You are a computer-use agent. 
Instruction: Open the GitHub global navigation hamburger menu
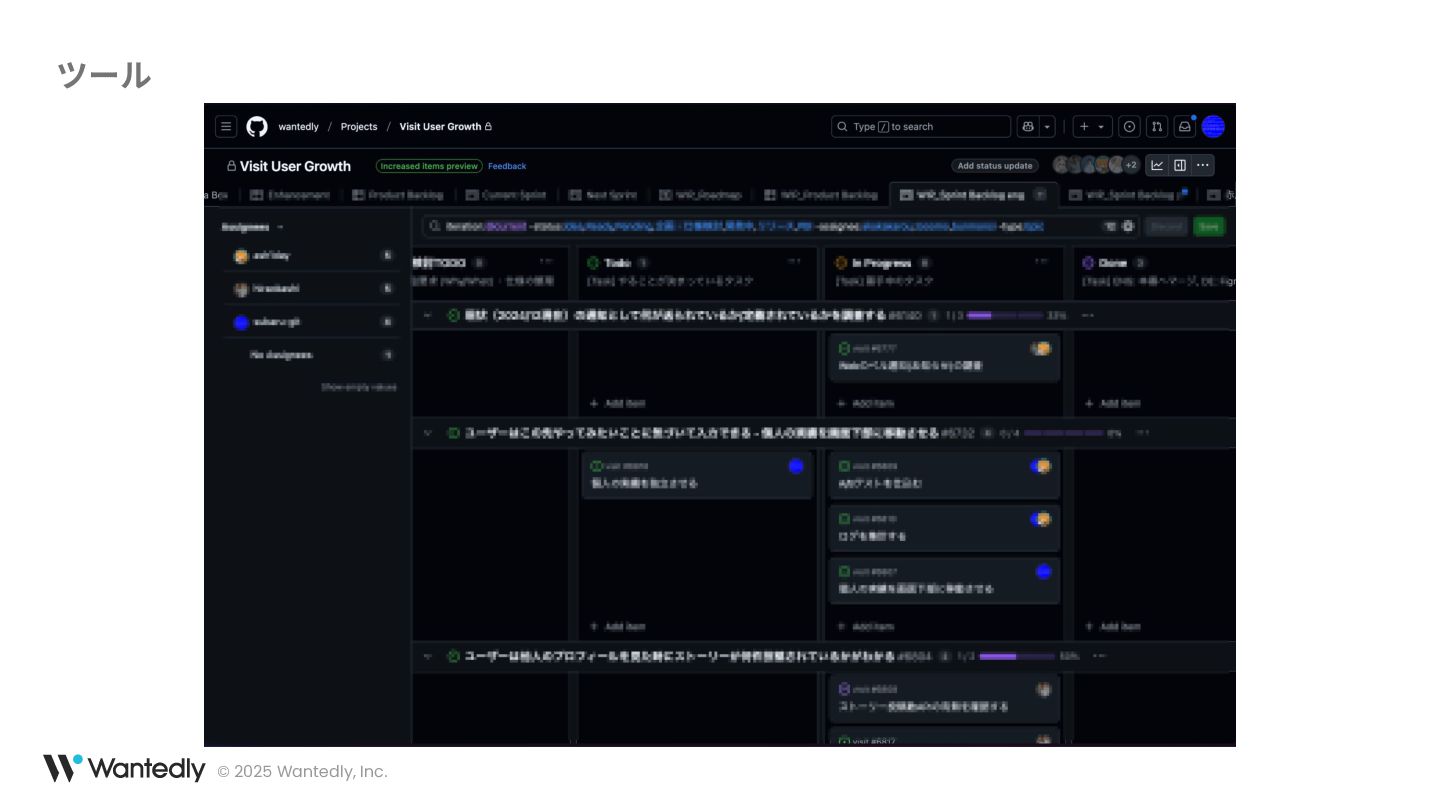226,127
